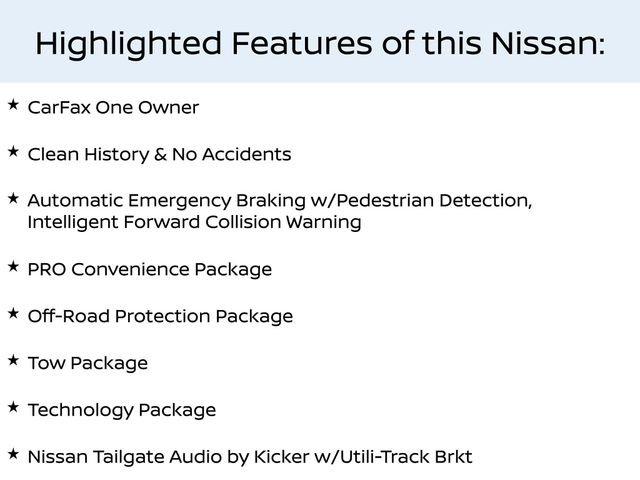Click the 'Automatic Emergency Braking w/Pedestrian Detection' line
The image size is (640, 480).
coord(279,201)
